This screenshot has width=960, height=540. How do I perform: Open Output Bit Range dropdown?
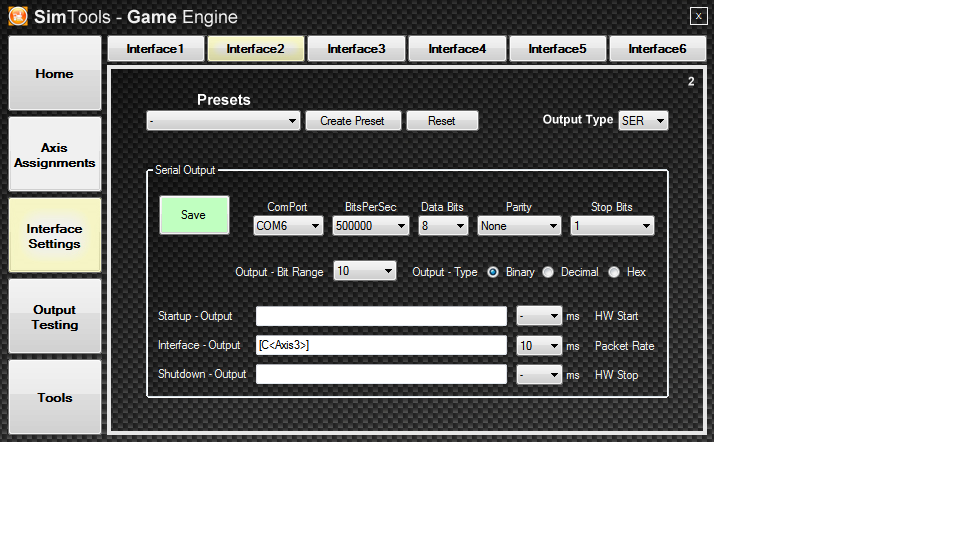click(x=364, y=271)
